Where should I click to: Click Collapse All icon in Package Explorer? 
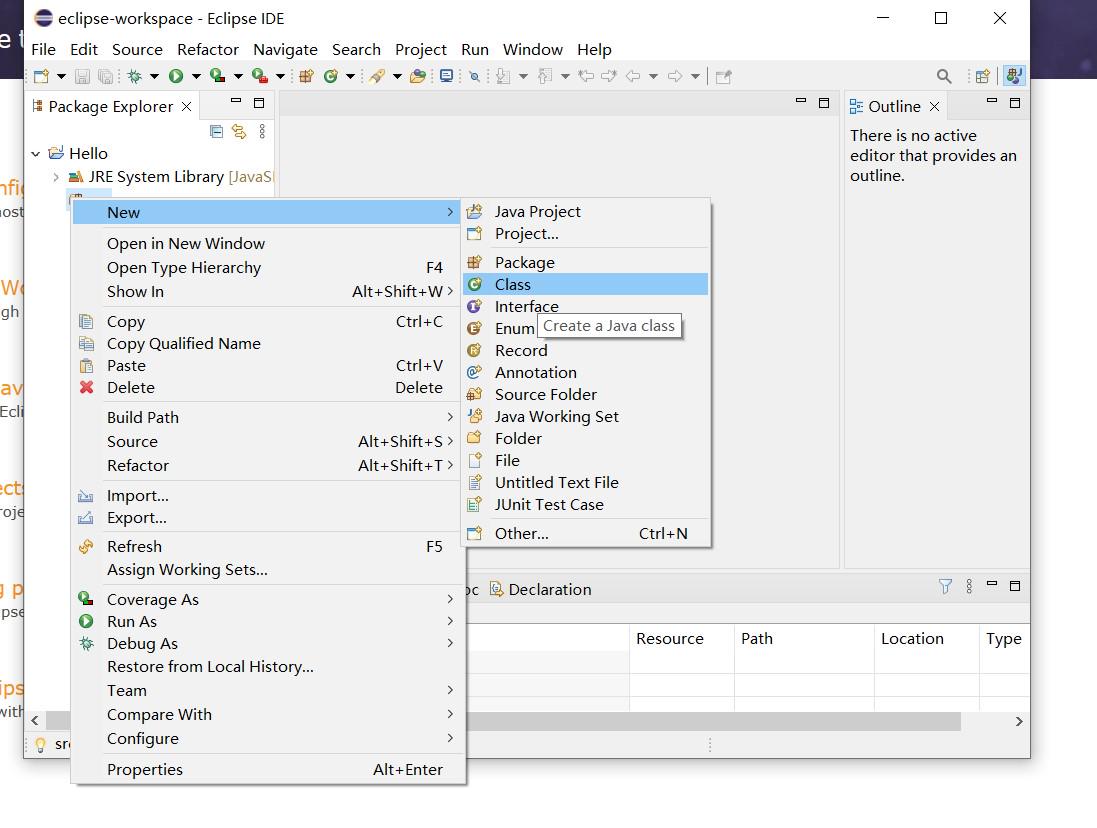pyautogui.click(x=216, y=131)
